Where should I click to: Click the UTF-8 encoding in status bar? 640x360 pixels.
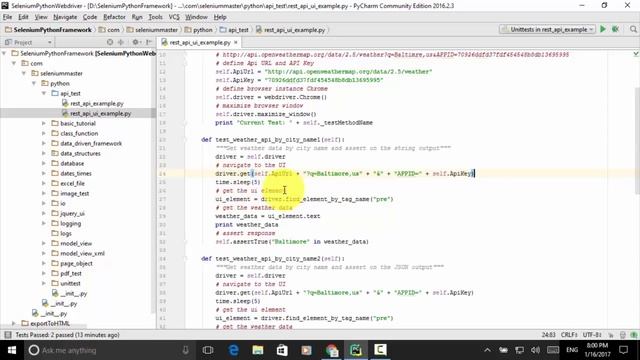[x=592, y=335]
